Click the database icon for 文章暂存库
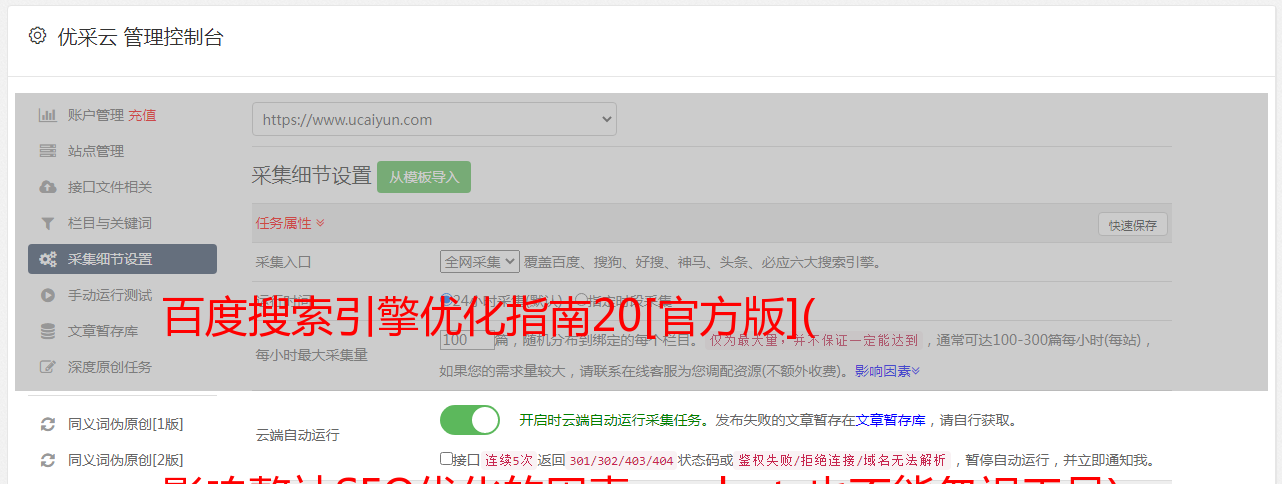 click(47, 331)
